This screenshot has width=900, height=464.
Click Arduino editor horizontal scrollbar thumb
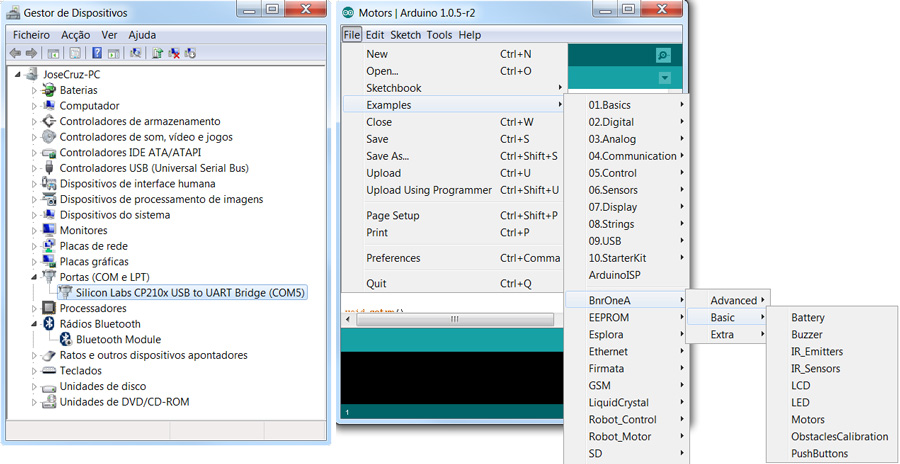click(x=454, y=319)
